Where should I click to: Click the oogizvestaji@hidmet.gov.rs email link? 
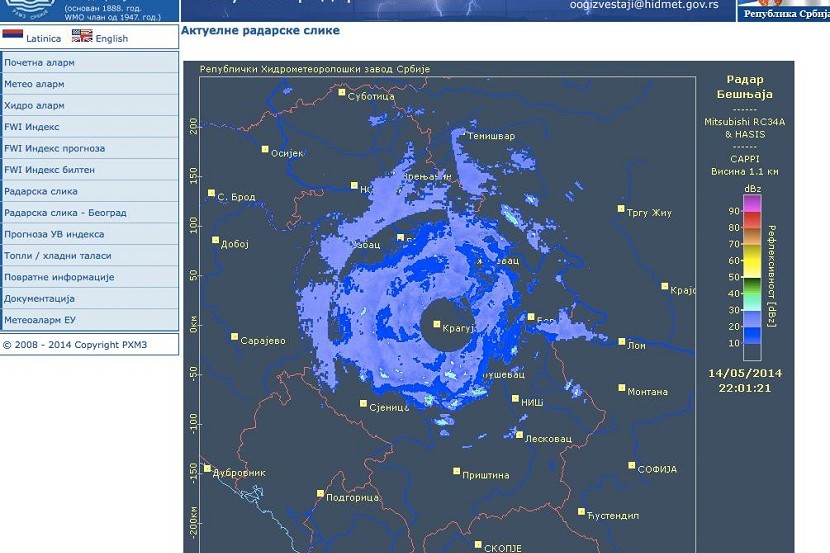click(644, 5)
